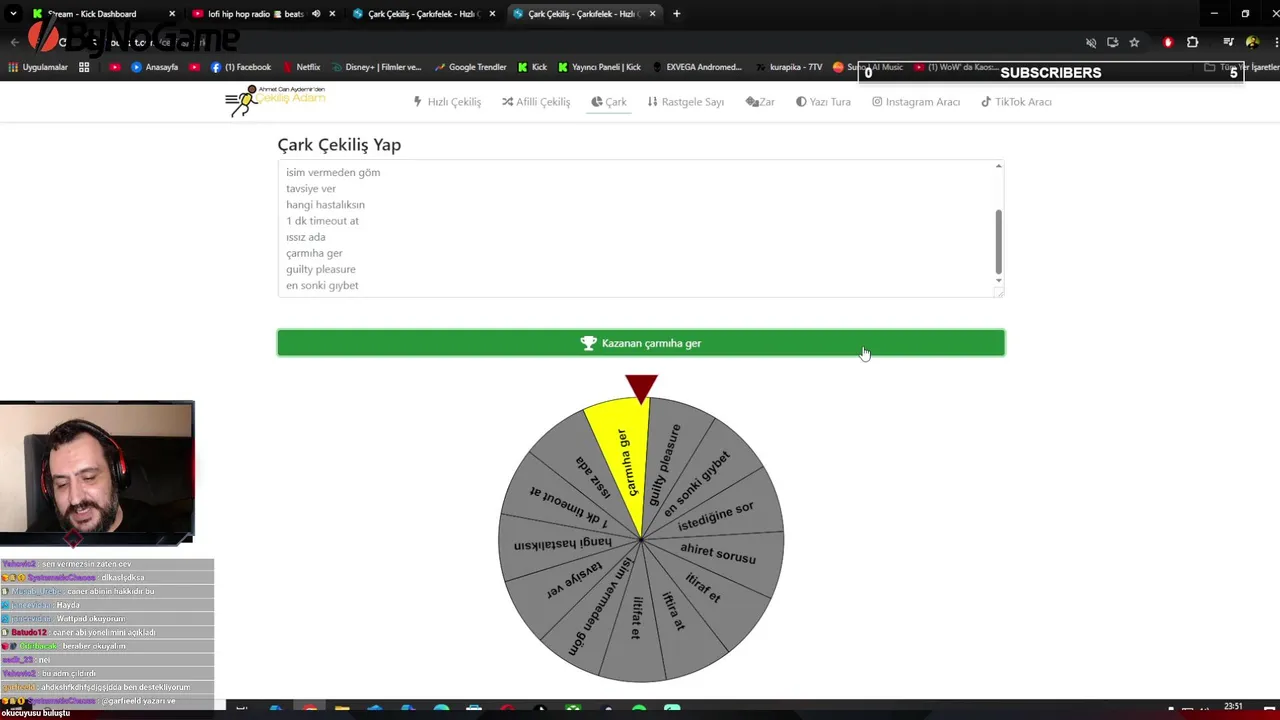The image size is (1280, 720).
Task: Open the Google Trendler bookmark
Action: pyautogui.click(x=470, y=67)
